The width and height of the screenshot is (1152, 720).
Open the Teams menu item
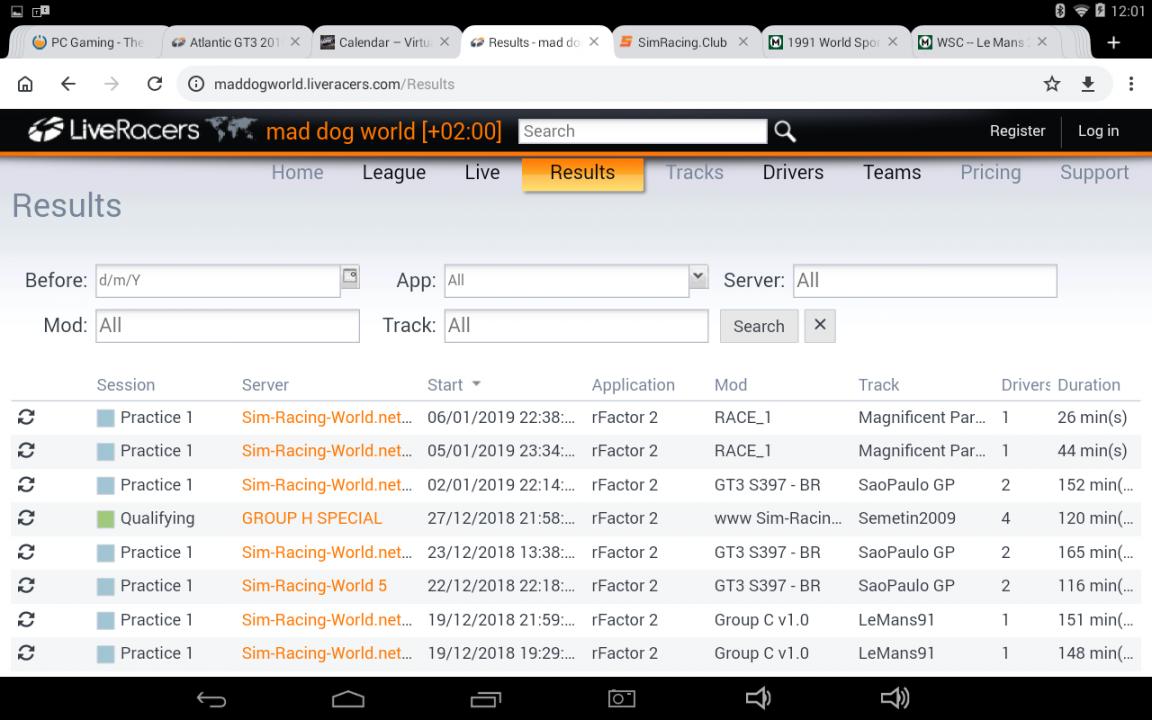[892, 173]
